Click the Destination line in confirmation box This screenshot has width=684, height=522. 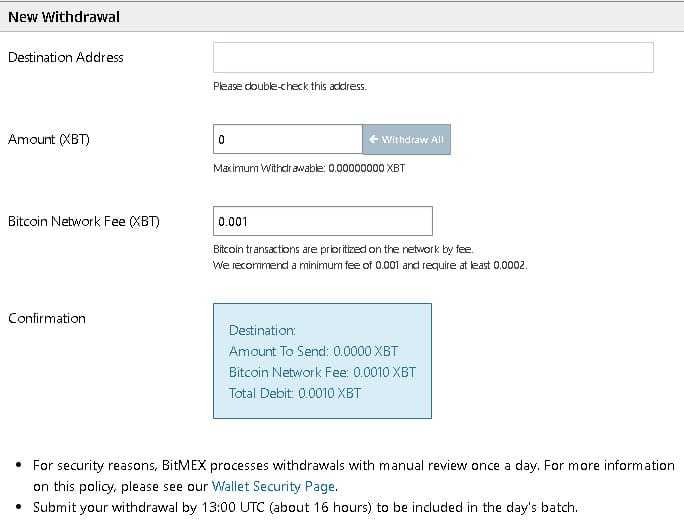262,330
